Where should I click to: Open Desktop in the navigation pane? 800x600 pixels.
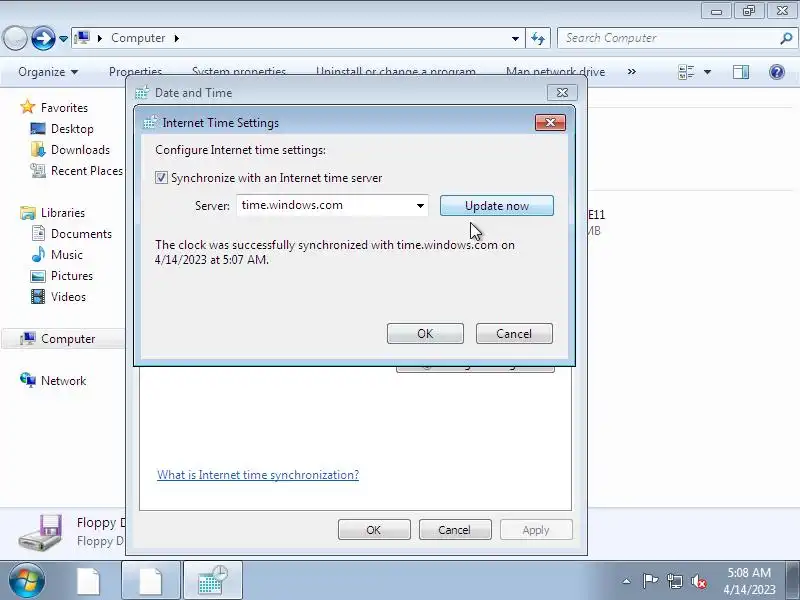pyautogui.click(x=72, y=129)
